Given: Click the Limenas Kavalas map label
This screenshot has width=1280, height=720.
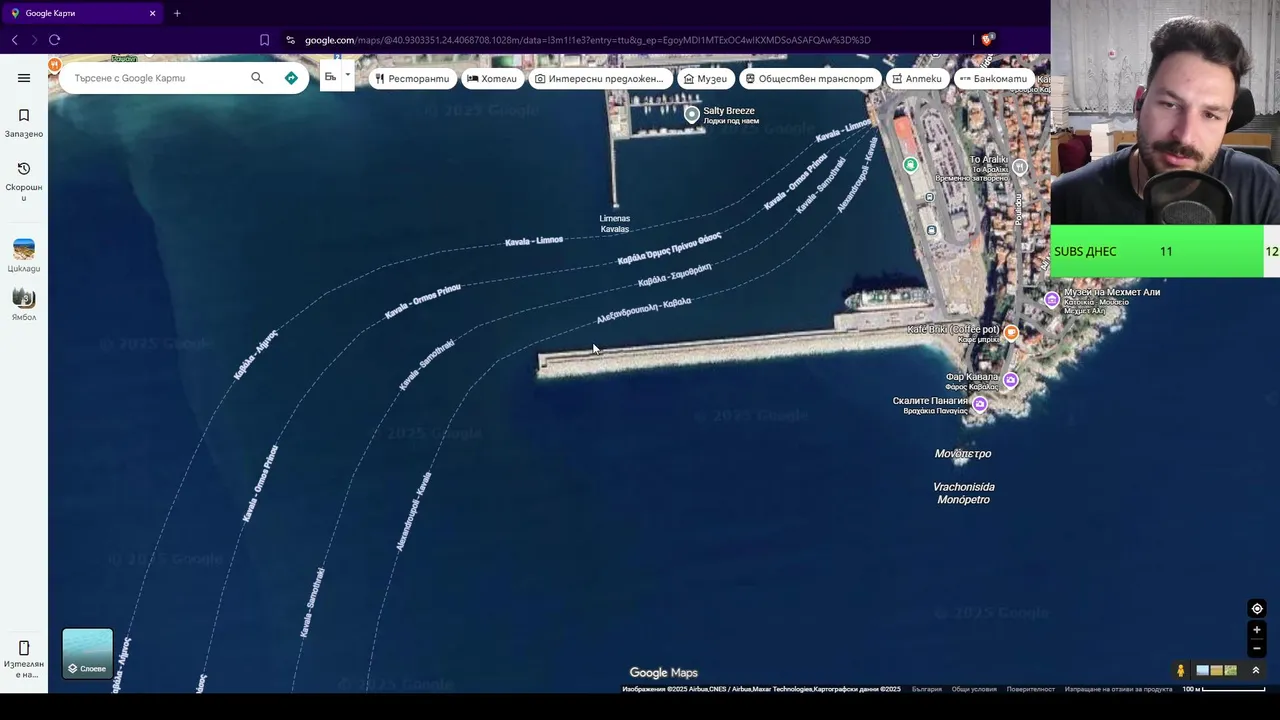Looking at the screenshot, I should pyautogui.click(x=615, y=224).
